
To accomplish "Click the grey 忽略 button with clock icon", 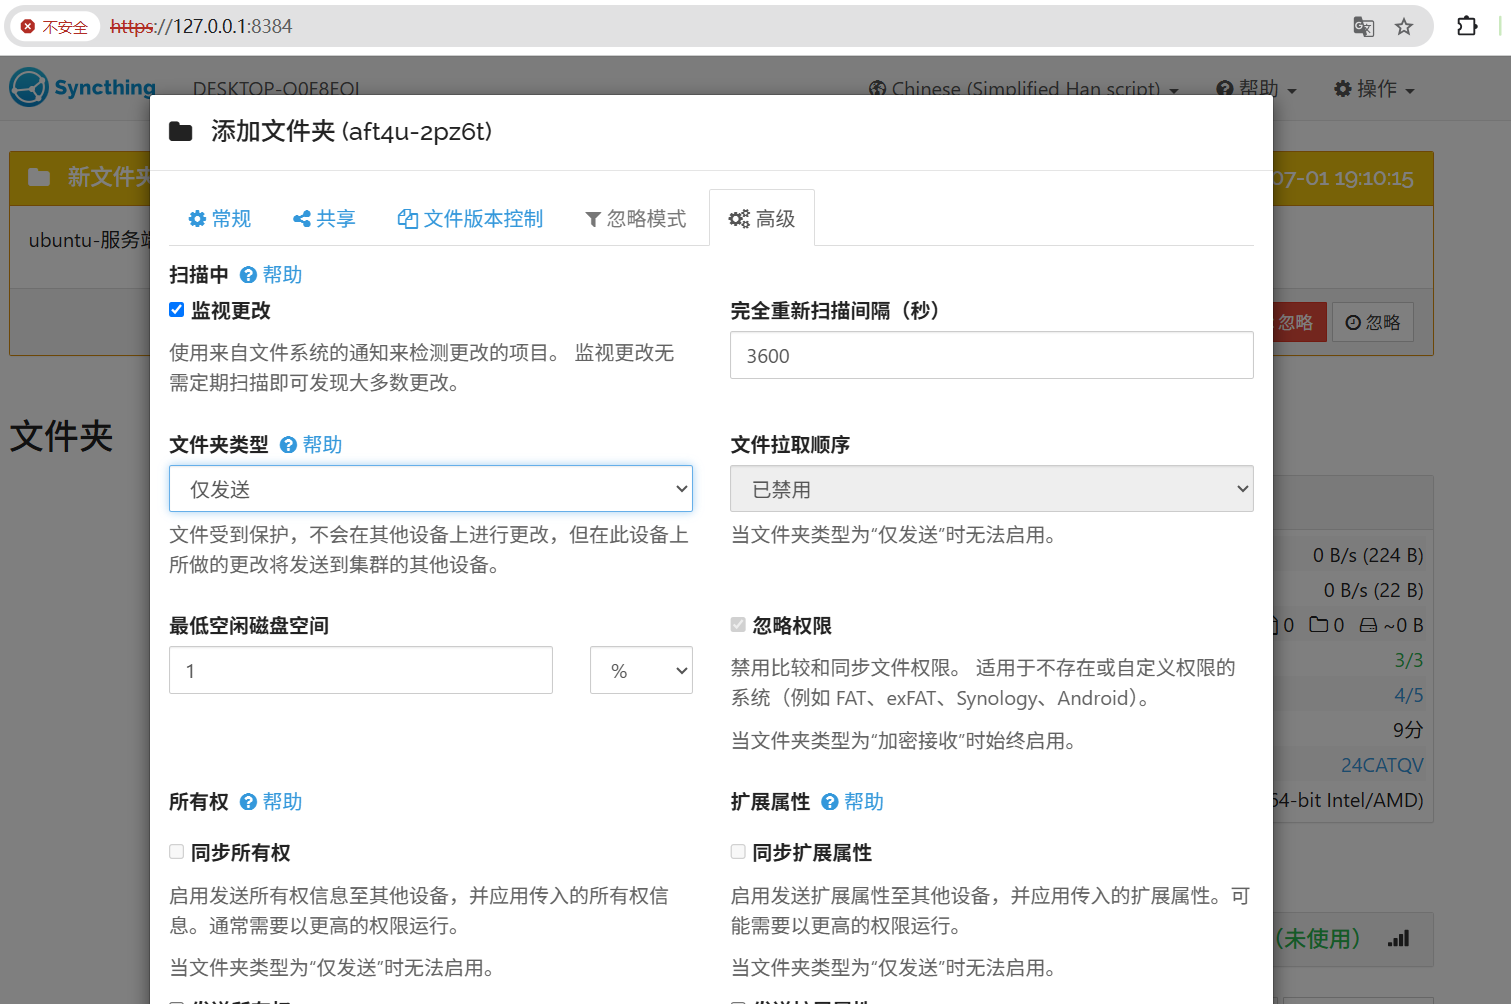I will (1373, 322).
